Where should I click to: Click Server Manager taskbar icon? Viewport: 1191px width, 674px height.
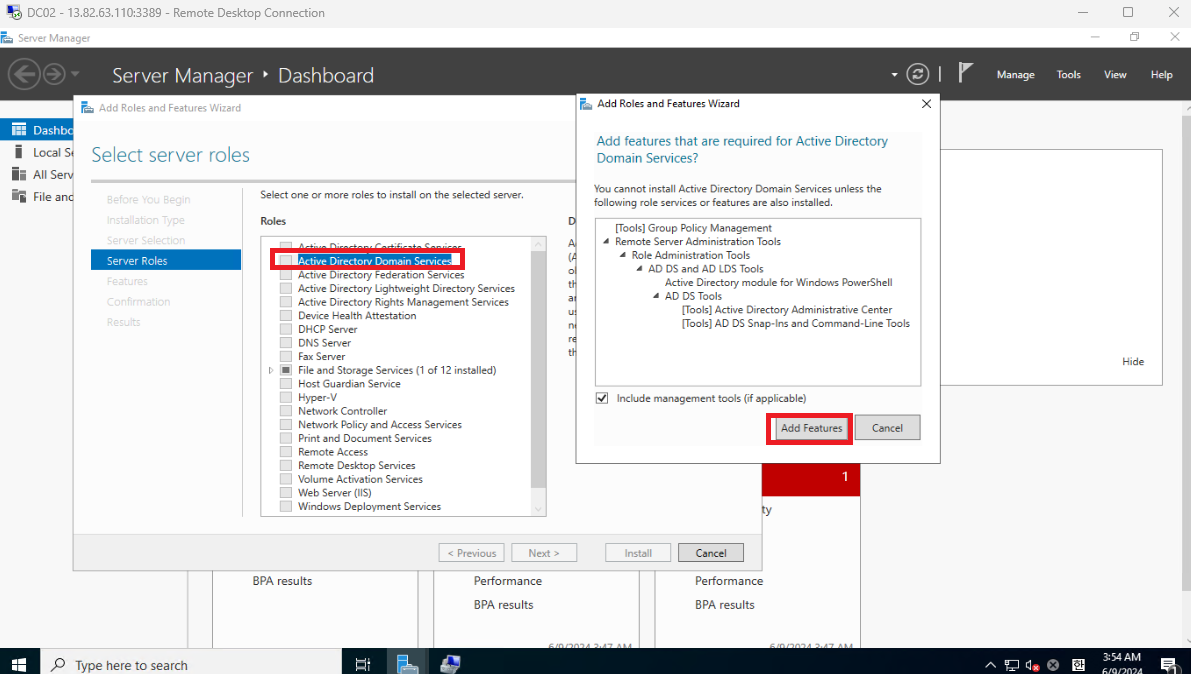pos(408,664)
